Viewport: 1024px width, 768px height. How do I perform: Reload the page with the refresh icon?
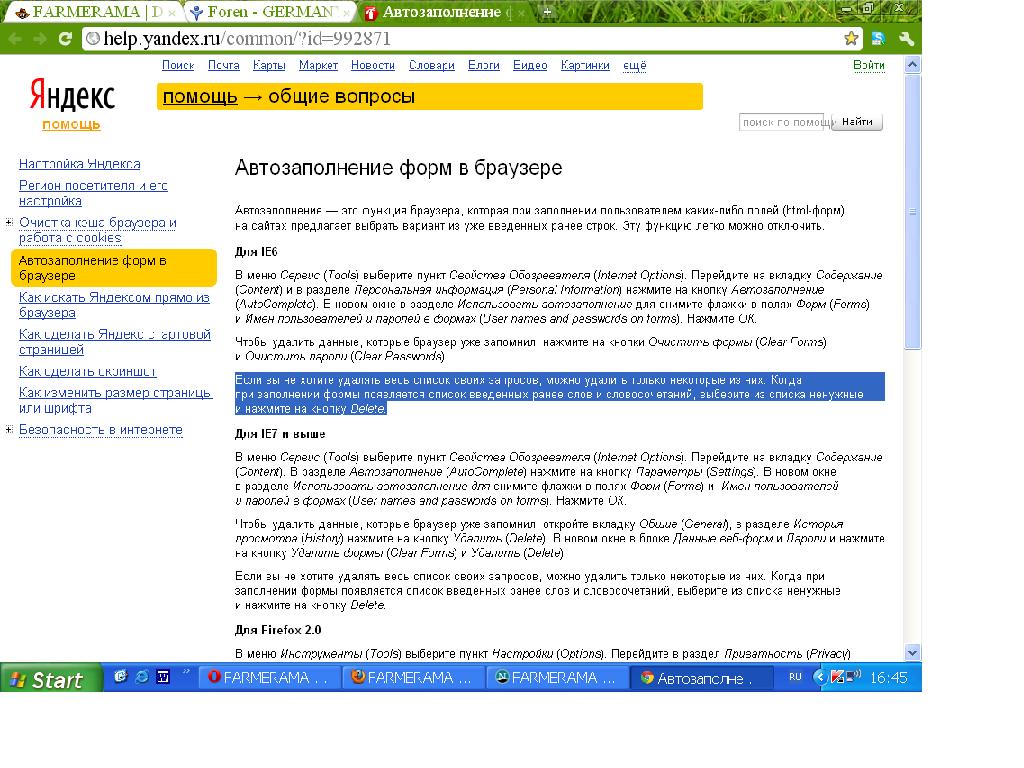65,39
